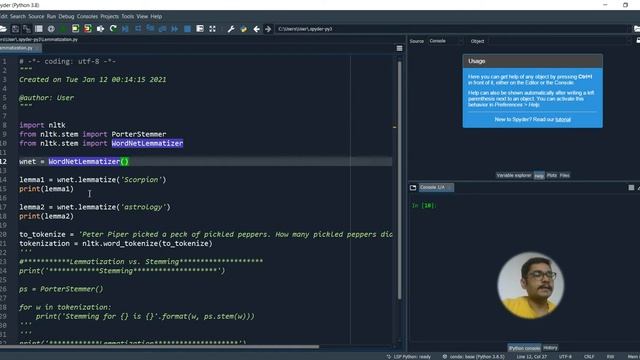Open the Consoles menu
This screenshot has height=360, width=640.
(x=87, y=16)
